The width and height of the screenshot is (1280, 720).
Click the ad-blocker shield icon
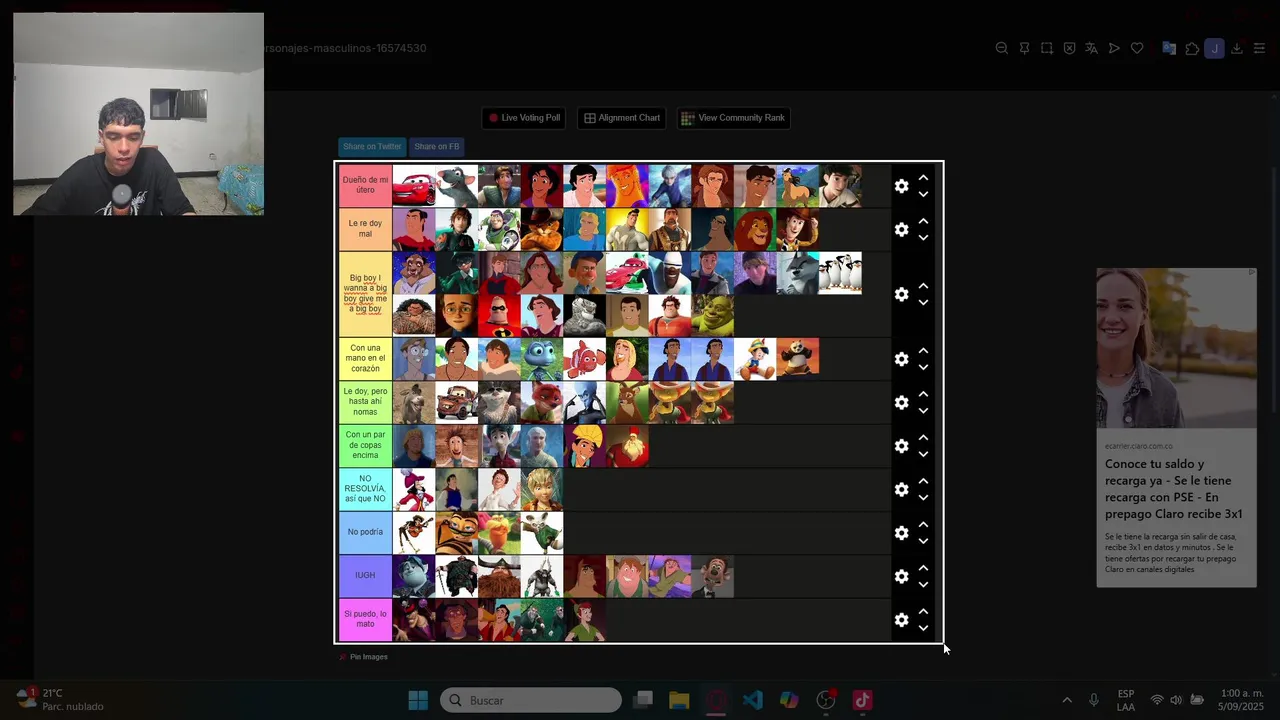[x=1069, y=48]
